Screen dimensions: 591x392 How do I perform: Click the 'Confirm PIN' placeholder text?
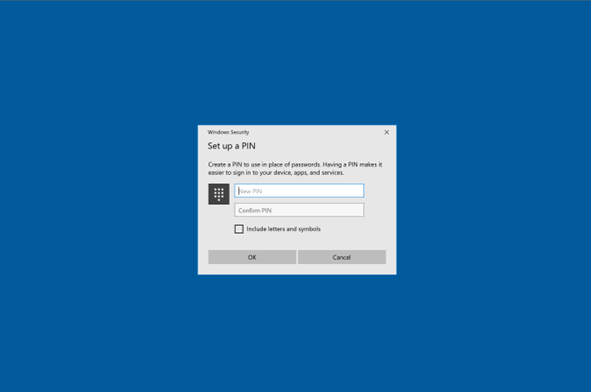(255, 210)
